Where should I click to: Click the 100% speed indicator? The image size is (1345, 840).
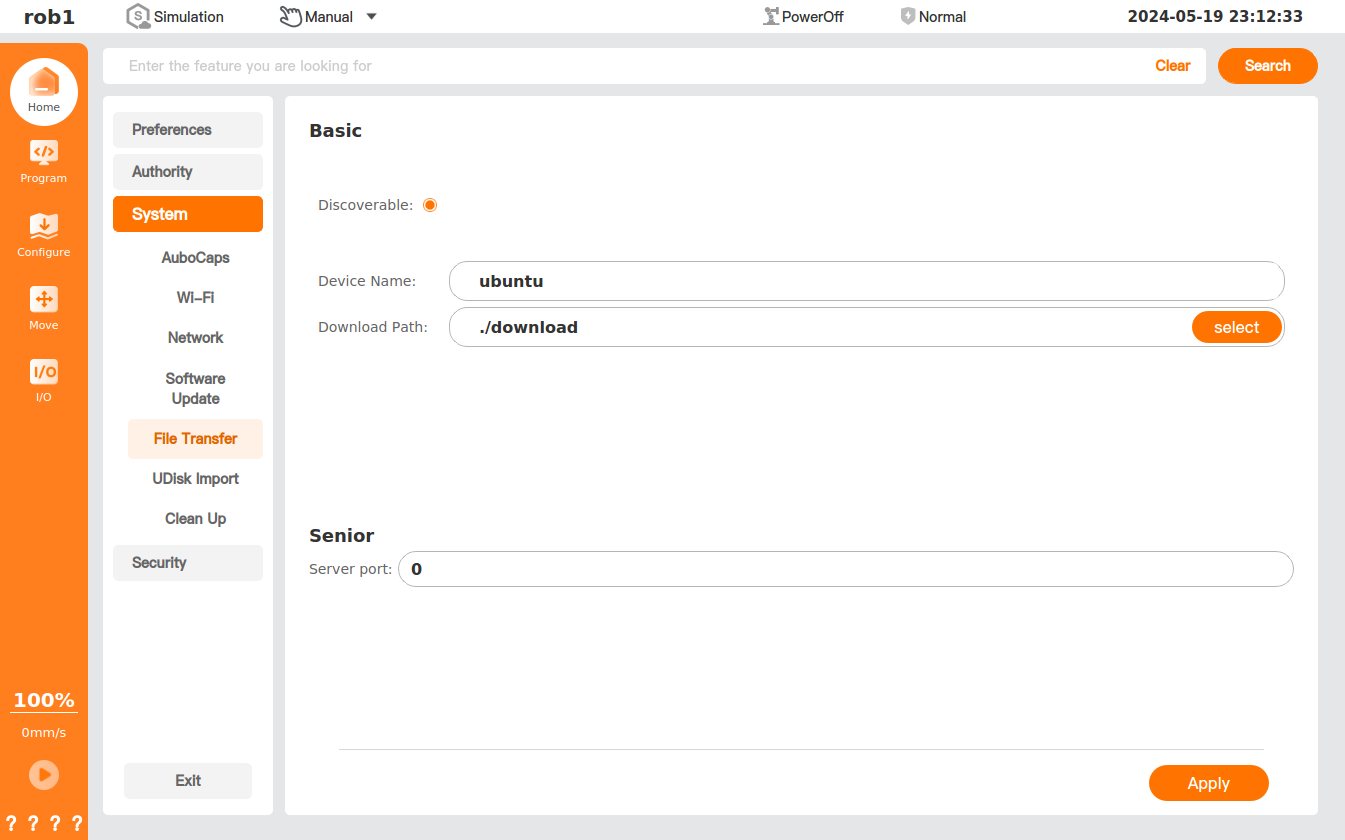[x=44, y=700]
